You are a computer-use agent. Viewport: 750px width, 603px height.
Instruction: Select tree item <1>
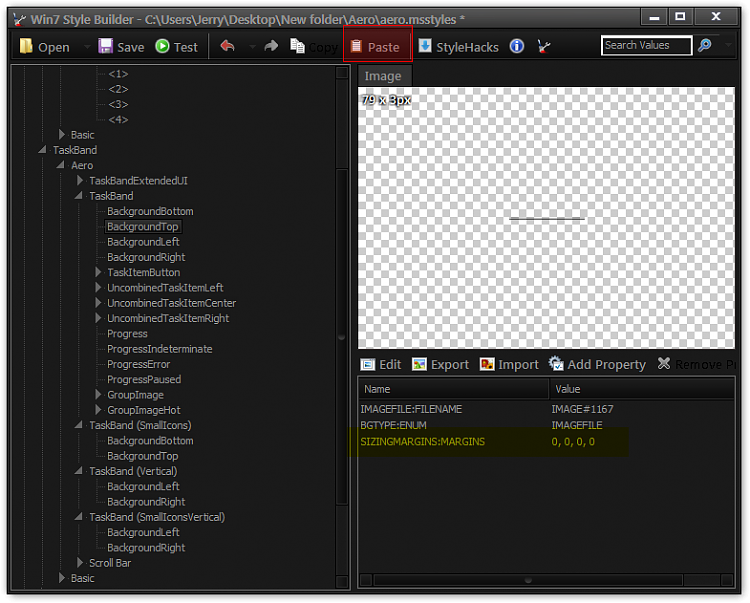(118, 74)
